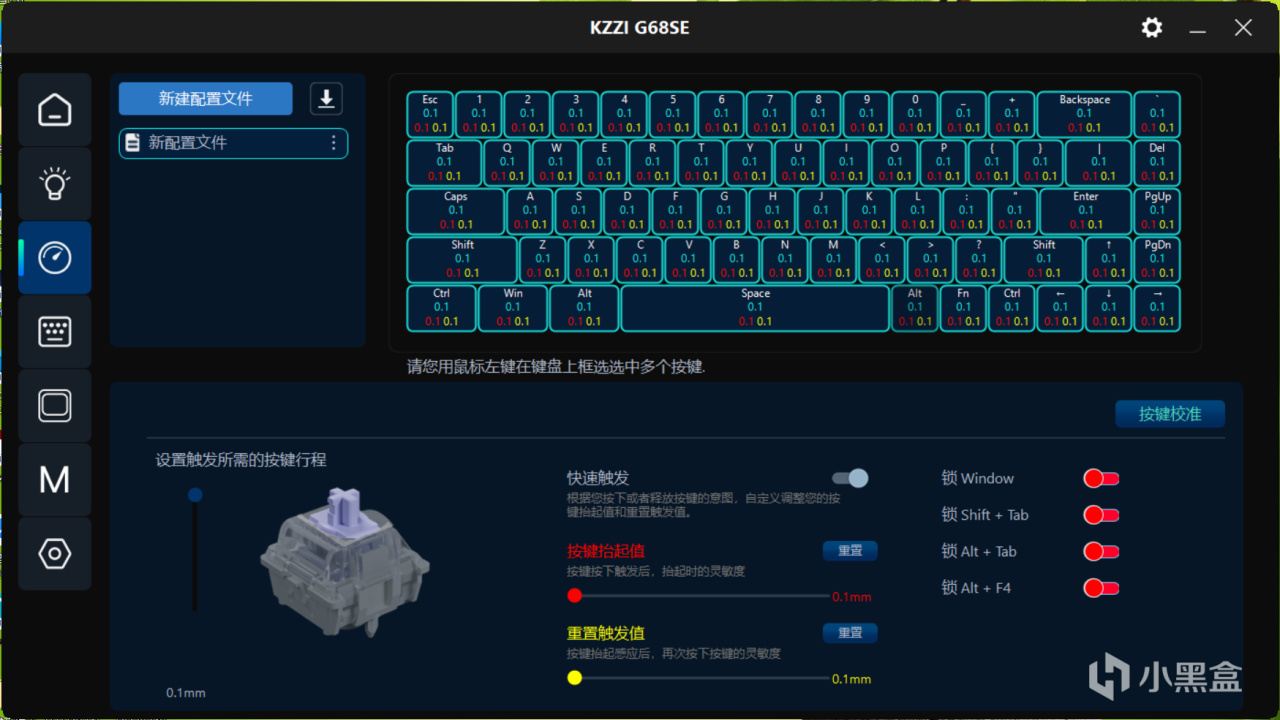Open the hexagon settings sidebar icon
The width and height of the screenshot is (1280, 720).
click(55, 554)
